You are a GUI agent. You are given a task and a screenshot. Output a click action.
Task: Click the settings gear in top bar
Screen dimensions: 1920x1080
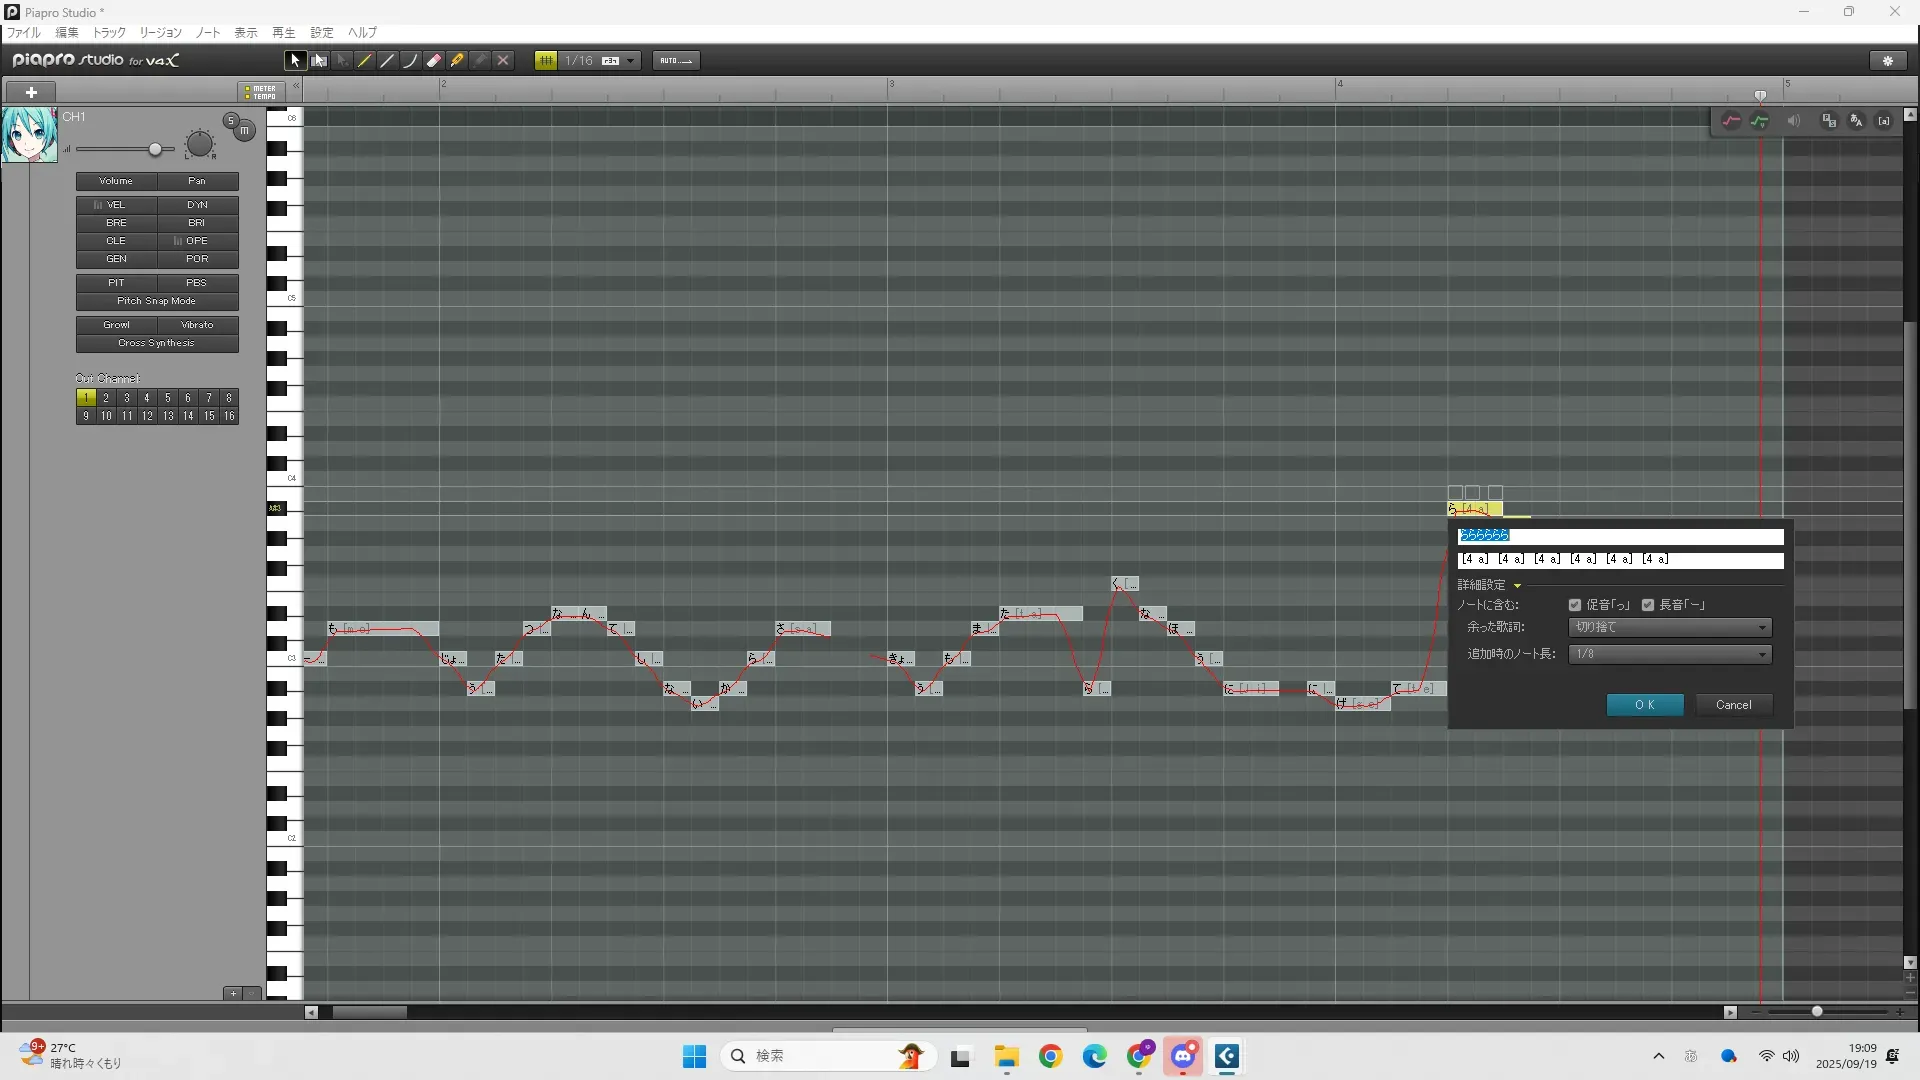pos(1888,61)
